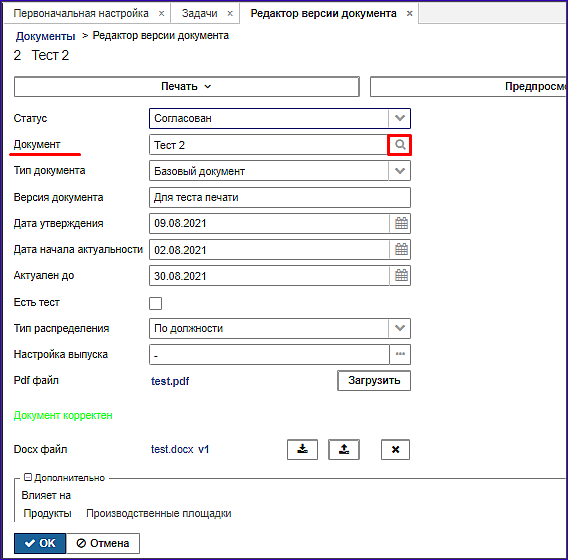Expand the Статус dropdown arrow
This screenshot has width=568, height=560.
[400, 118]
